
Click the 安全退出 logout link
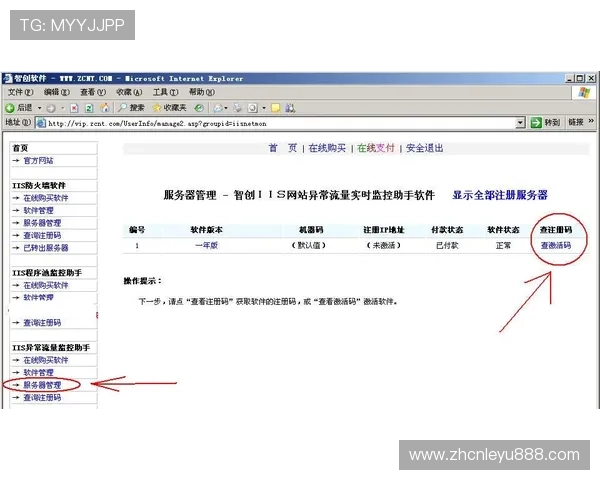[x=424, y=148]
